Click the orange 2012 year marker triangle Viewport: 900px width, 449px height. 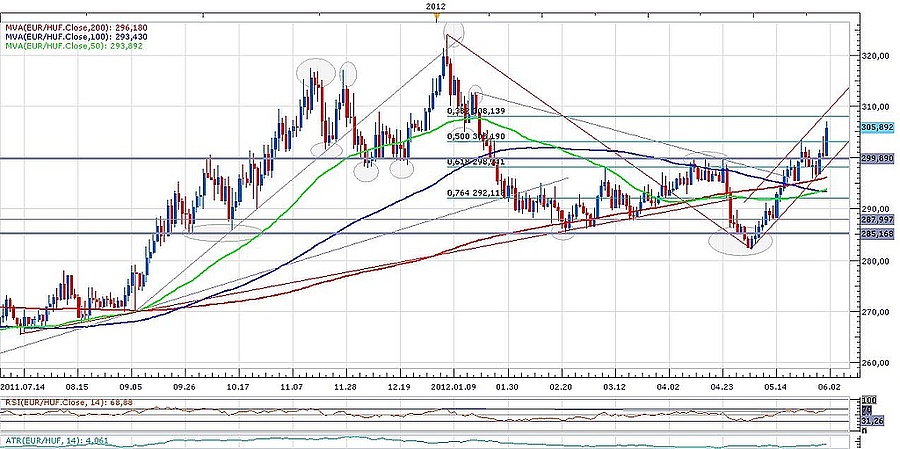point(436,15)
